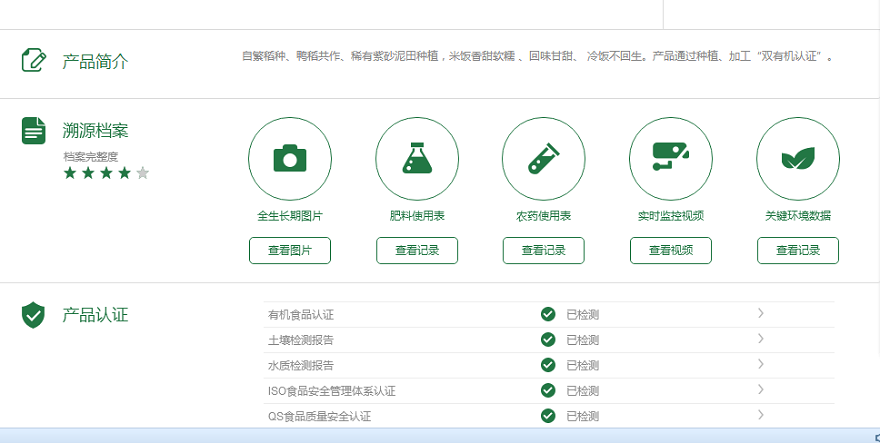The height and width of the screenshot is (443, 880).
Task: Click the test tube pesticide usage icon
Action: pyautogui.click(x=544, y=159)
